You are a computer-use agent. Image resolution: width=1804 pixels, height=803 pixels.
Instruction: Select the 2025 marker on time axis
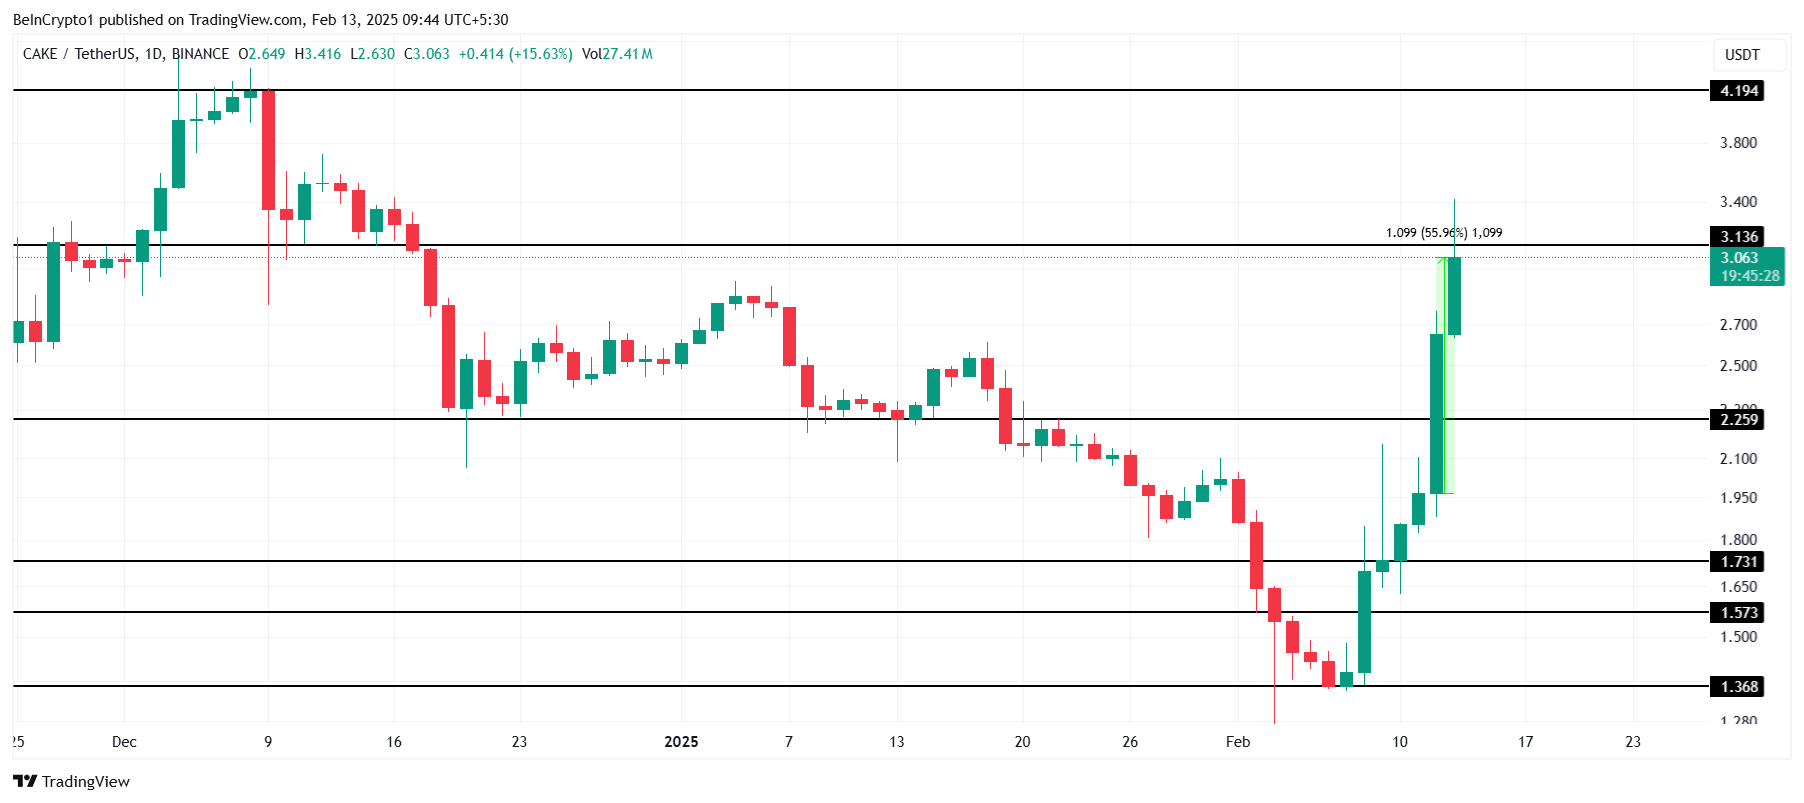coord(681,742)
